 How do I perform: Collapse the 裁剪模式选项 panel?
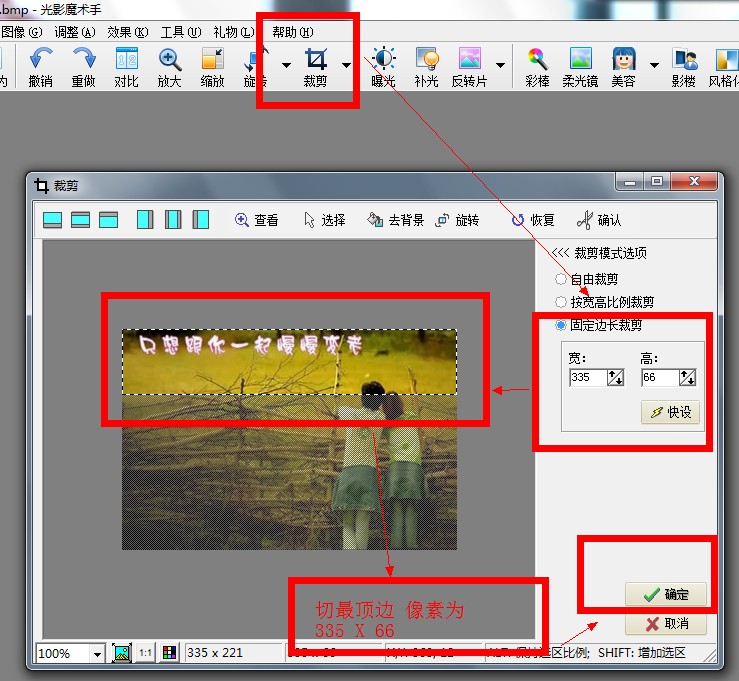[x=561, y=253]
